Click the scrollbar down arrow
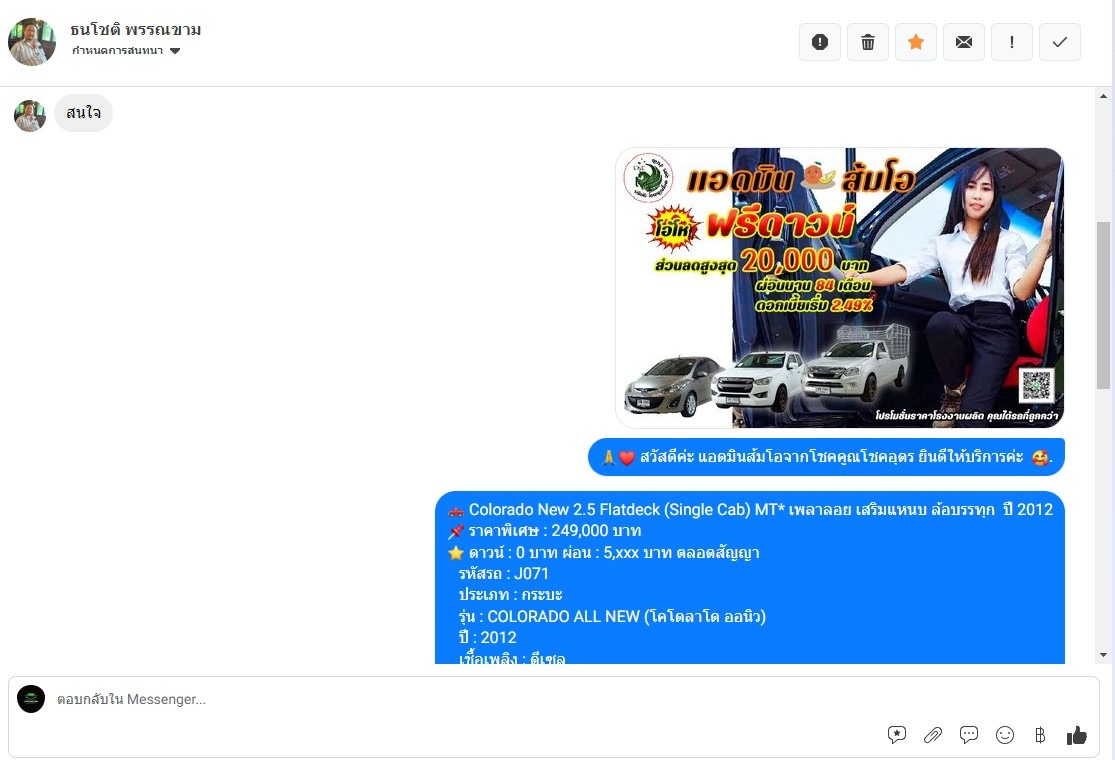The width and height of the screenshot is (1115, 760). (x=1103, y=655)
